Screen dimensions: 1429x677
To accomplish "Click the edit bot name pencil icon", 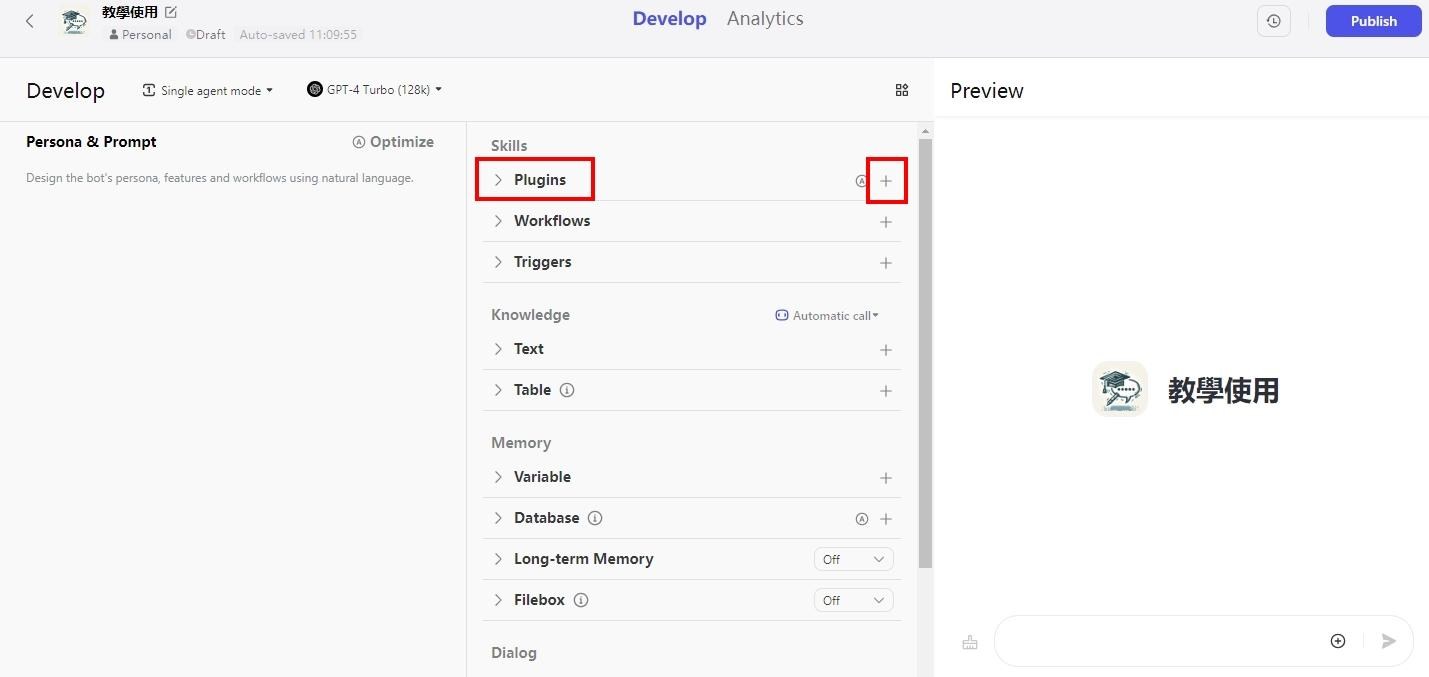I will (171, 12).
